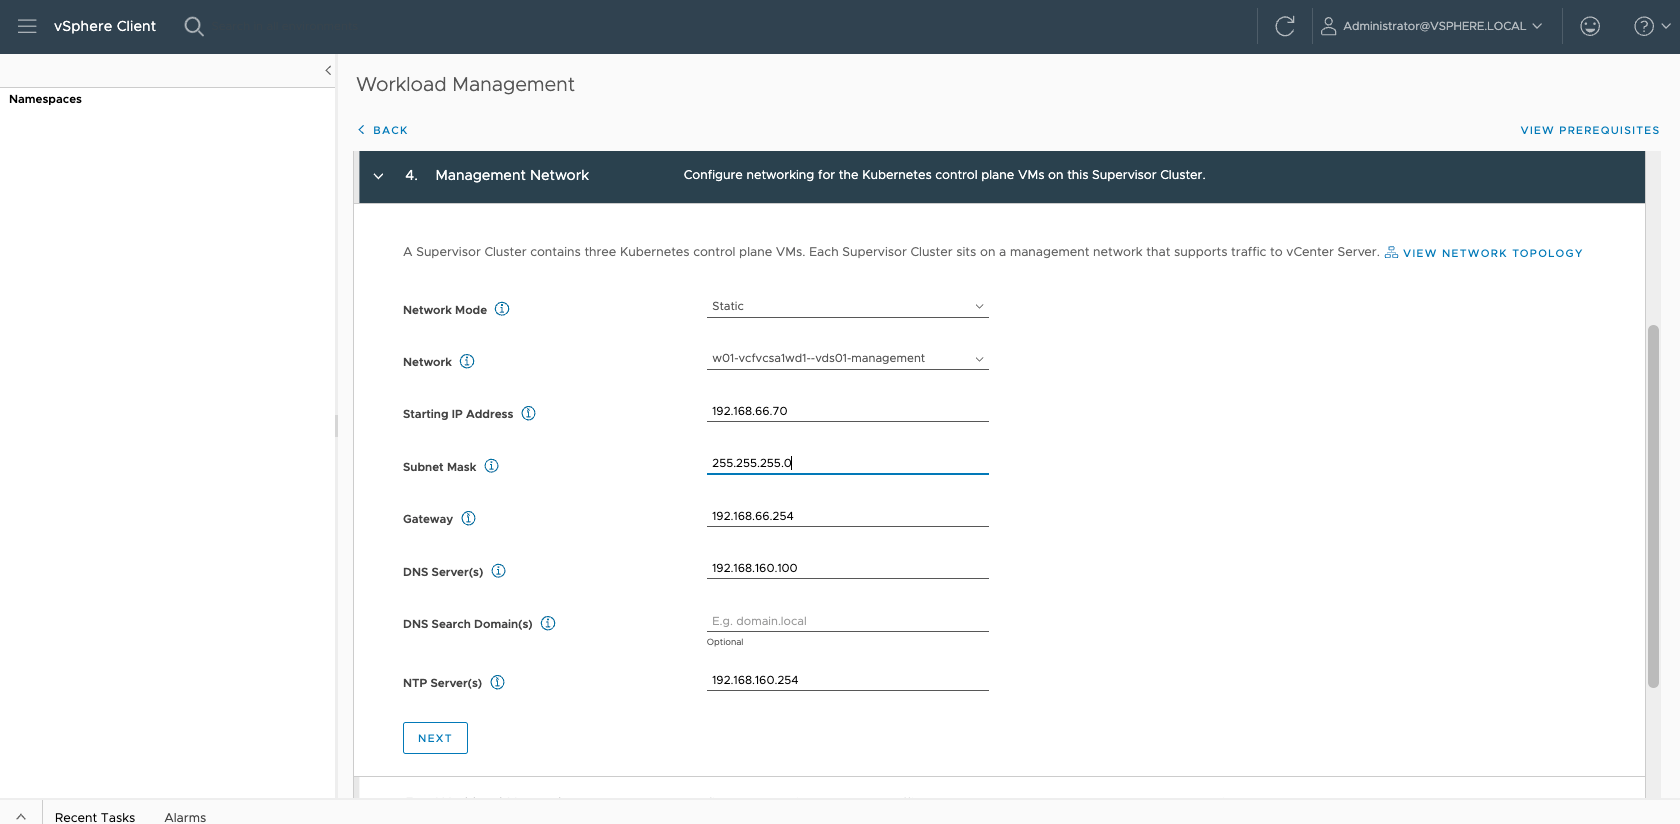Viewport: 1680px width, 824px height.
Task: Click the BACK link
Action: [383, 130]
